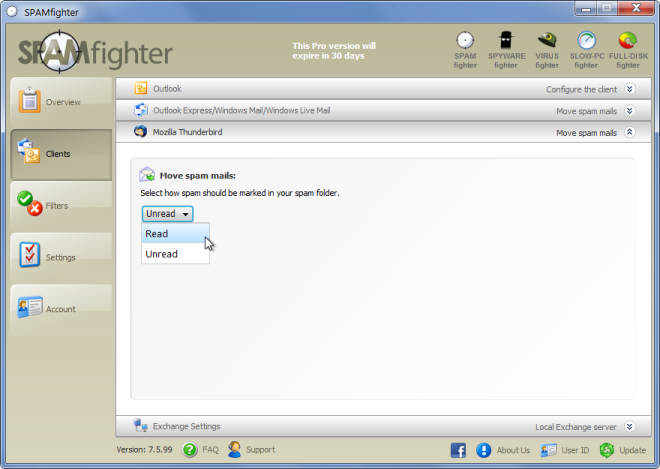
Task: Open SLOW-PC fighter product icon
Action: coord(586,50)
